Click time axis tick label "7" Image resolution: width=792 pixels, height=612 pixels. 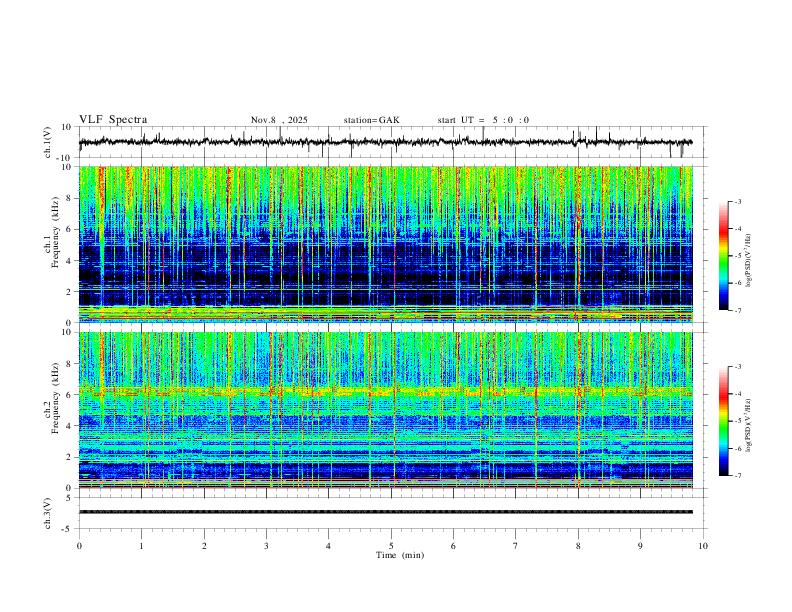(x=516, y=546)
